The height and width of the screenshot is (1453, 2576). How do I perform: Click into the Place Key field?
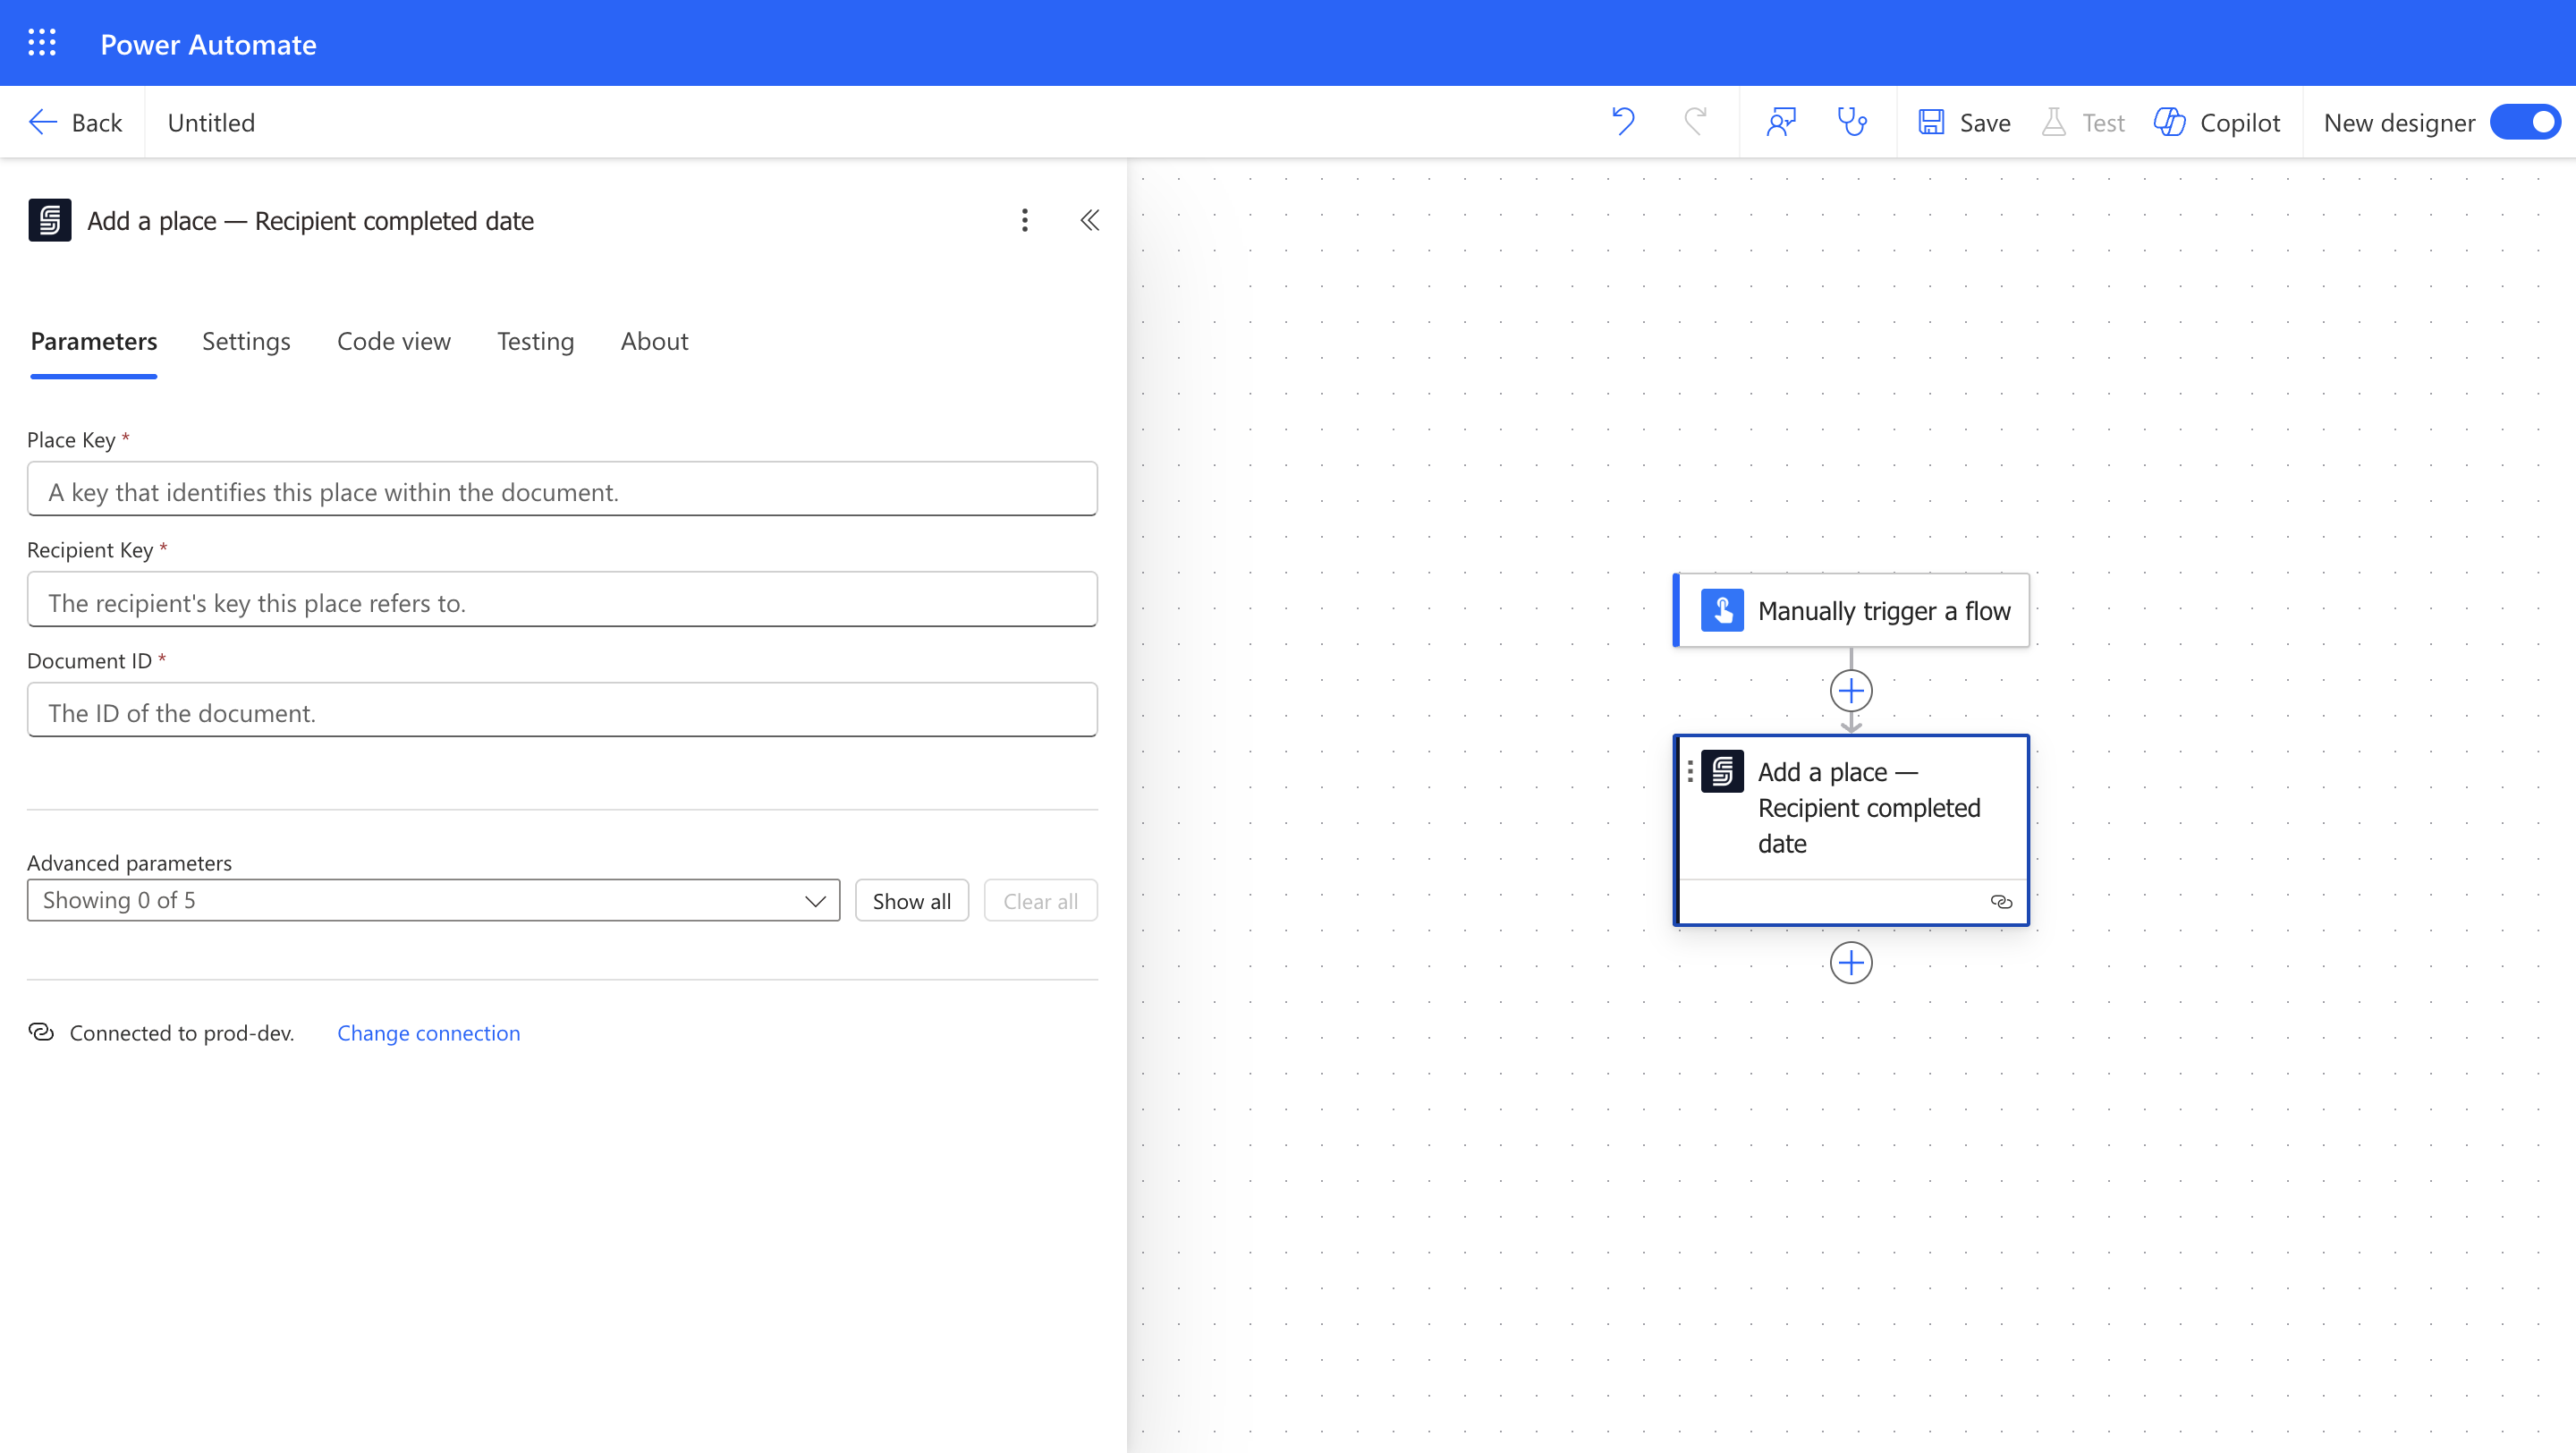(x=562, y=490)
